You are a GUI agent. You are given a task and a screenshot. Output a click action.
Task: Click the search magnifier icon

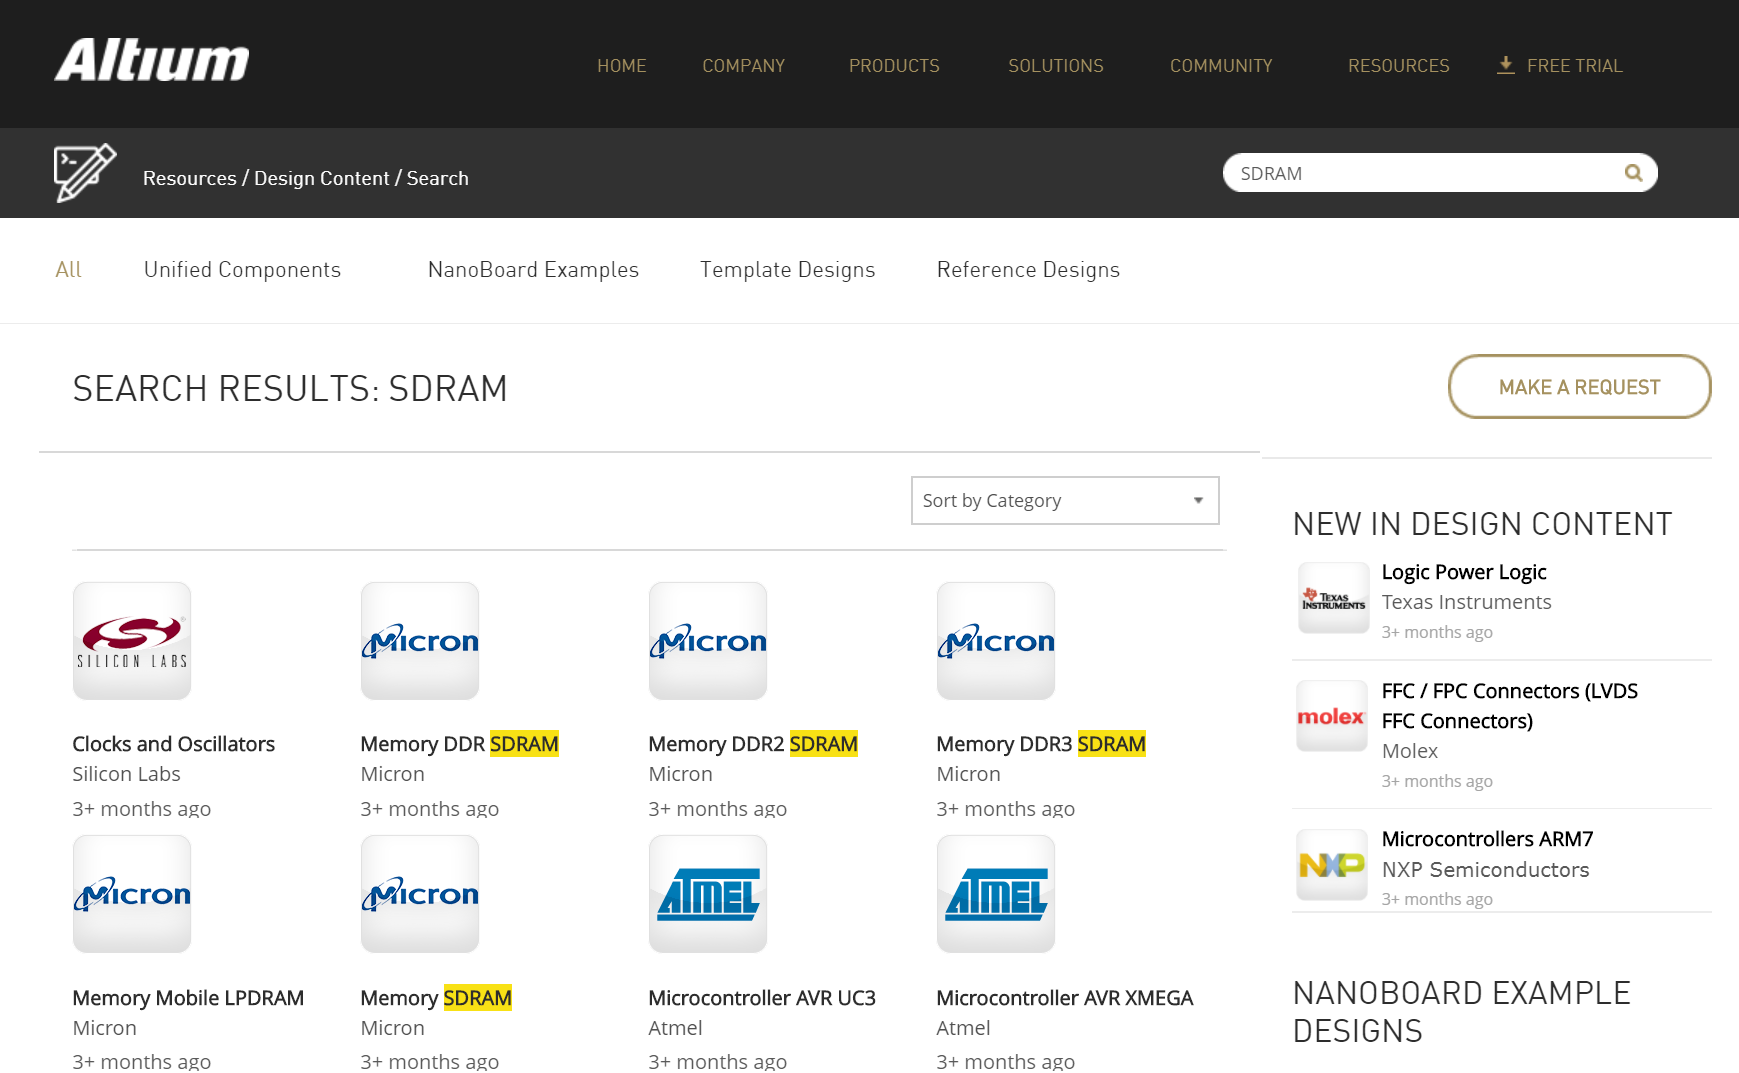pos(1633,172)
